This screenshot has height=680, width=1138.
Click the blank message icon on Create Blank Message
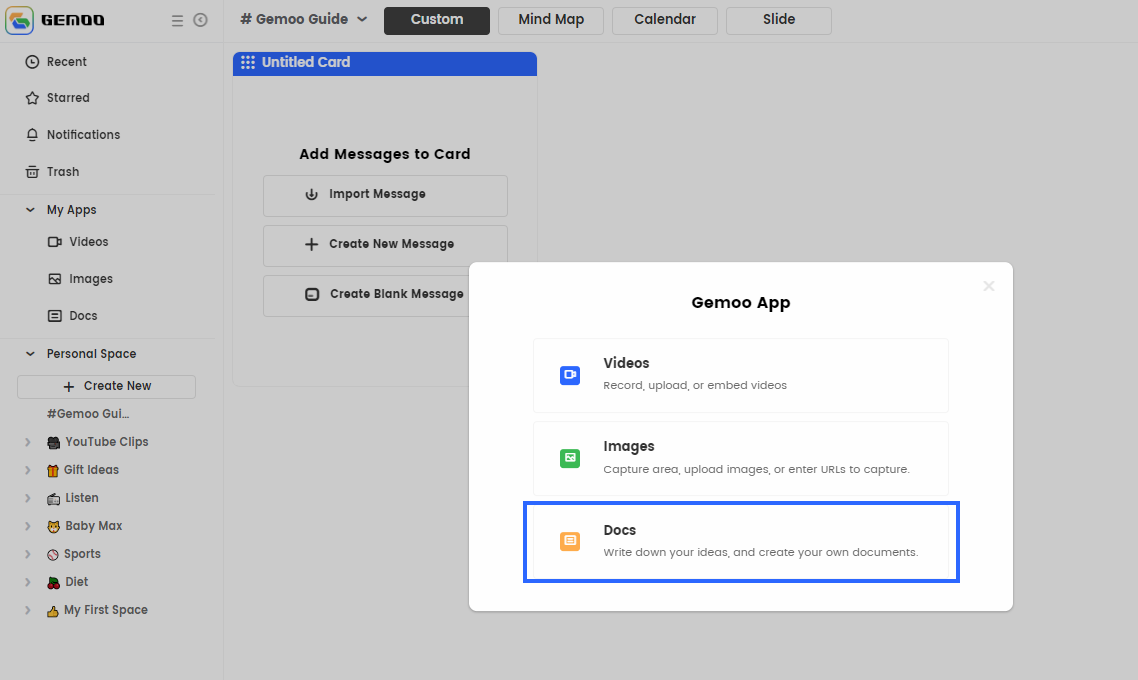click(312, 294)
